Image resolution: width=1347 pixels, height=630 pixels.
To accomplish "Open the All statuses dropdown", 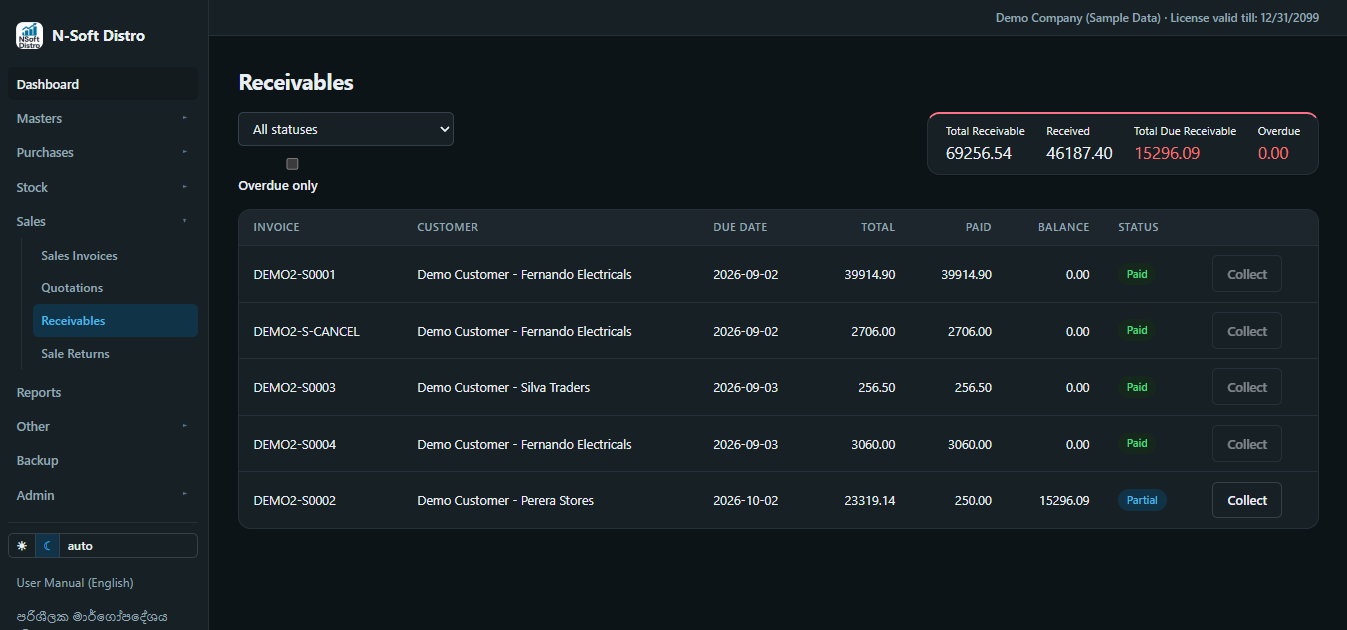I will 346,129.
